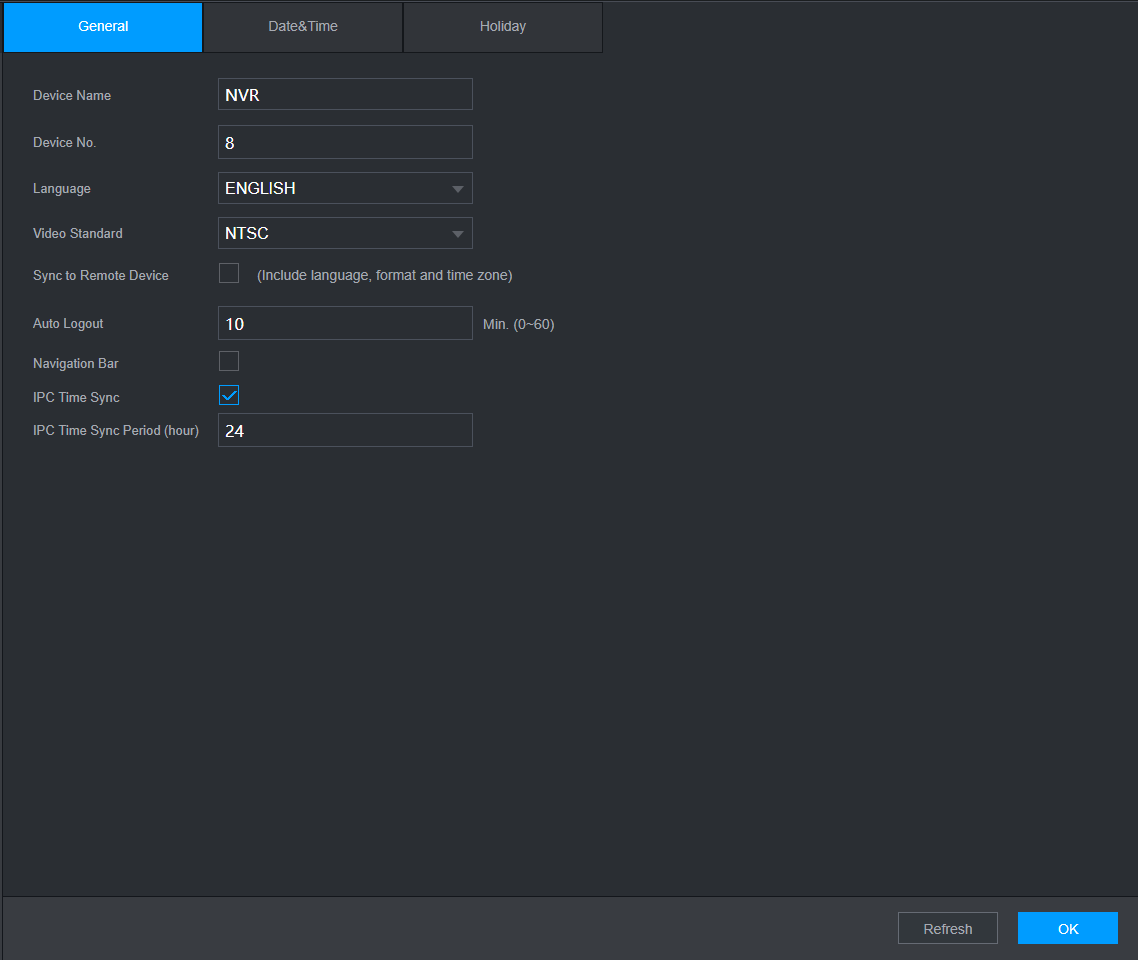Click the Video Standard dropdown arrow

[x=457, y=234]
